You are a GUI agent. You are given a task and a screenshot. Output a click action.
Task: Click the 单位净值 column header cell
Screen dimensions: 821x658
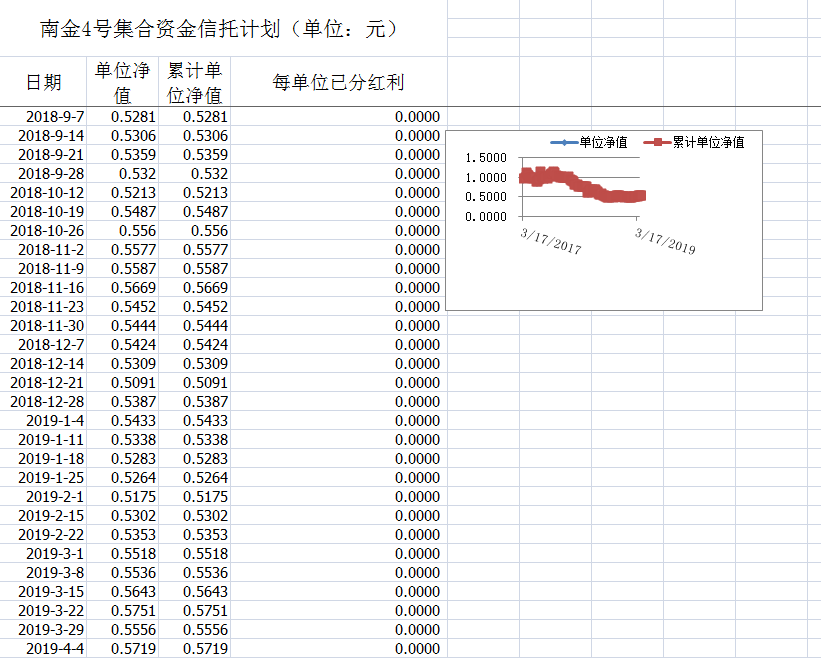click(x=123, y=82)
